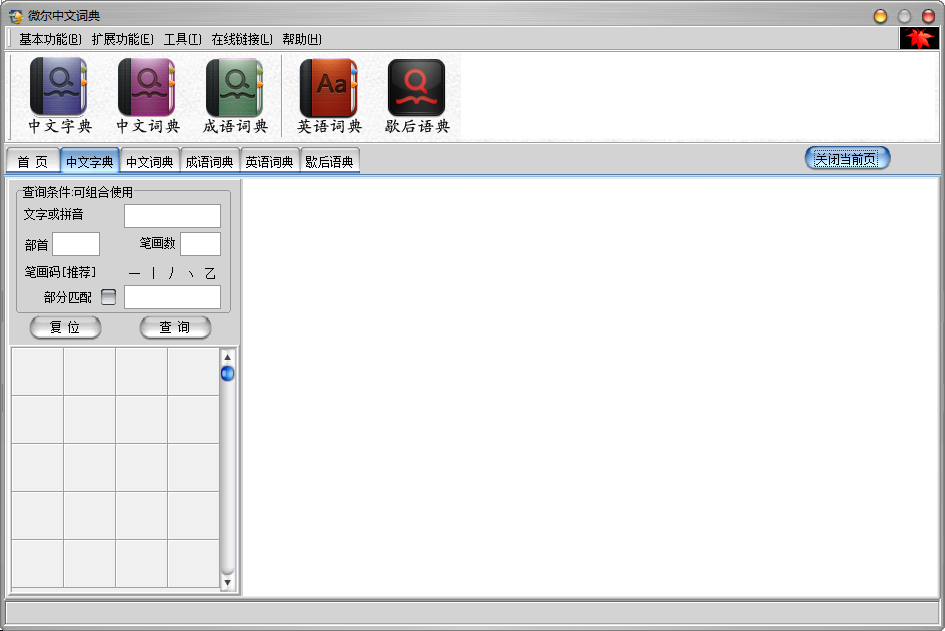Switch to the 首页 tab
The height and width of the screenshot is (631, 945).
pos(32,162)
